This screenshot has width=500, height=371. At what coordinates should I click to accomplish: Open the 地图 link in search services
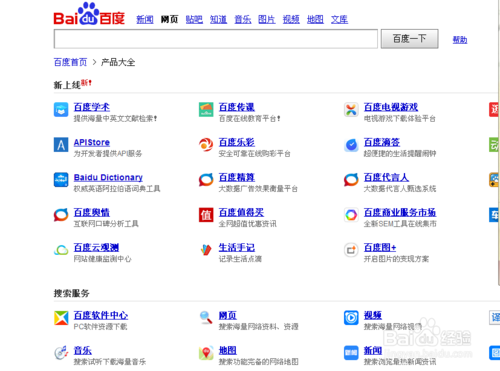coord(228,350)
